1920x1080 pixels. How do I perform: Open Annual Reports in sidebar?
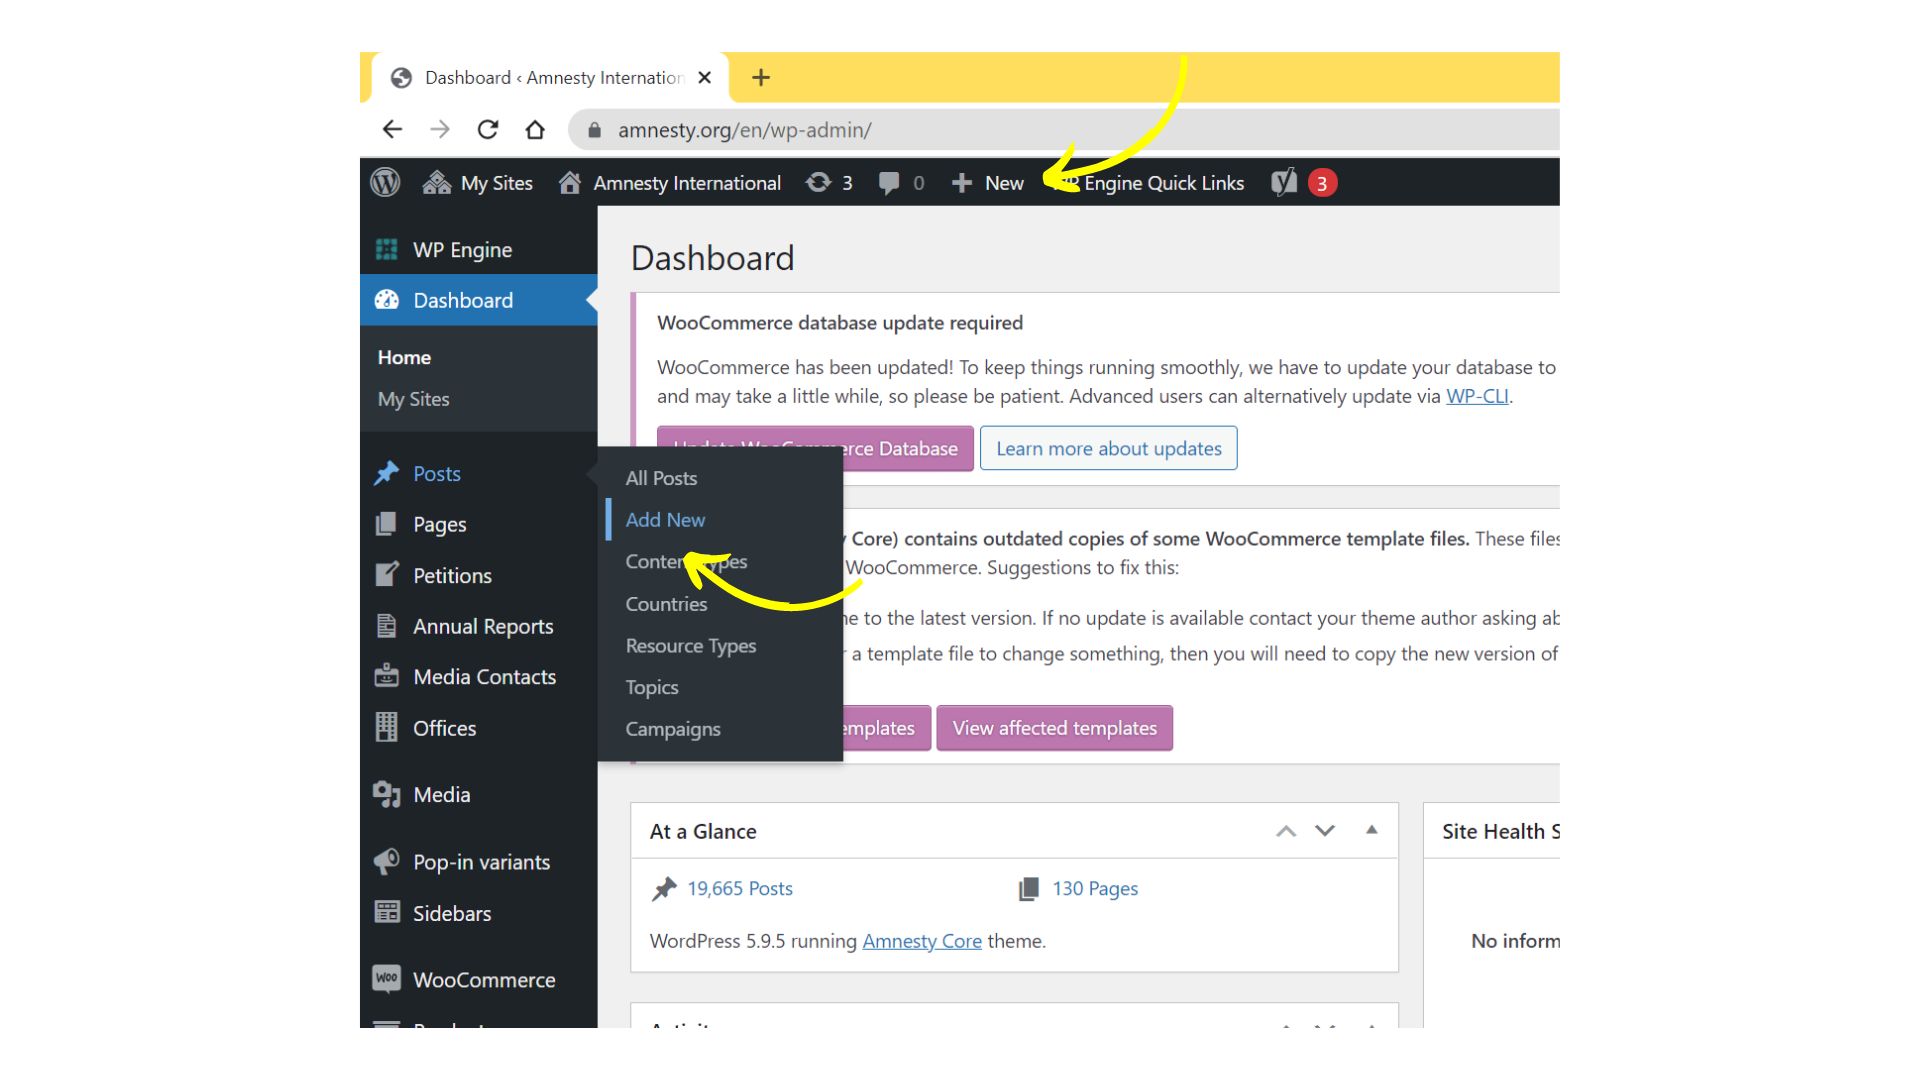click(x=478, y=626)
